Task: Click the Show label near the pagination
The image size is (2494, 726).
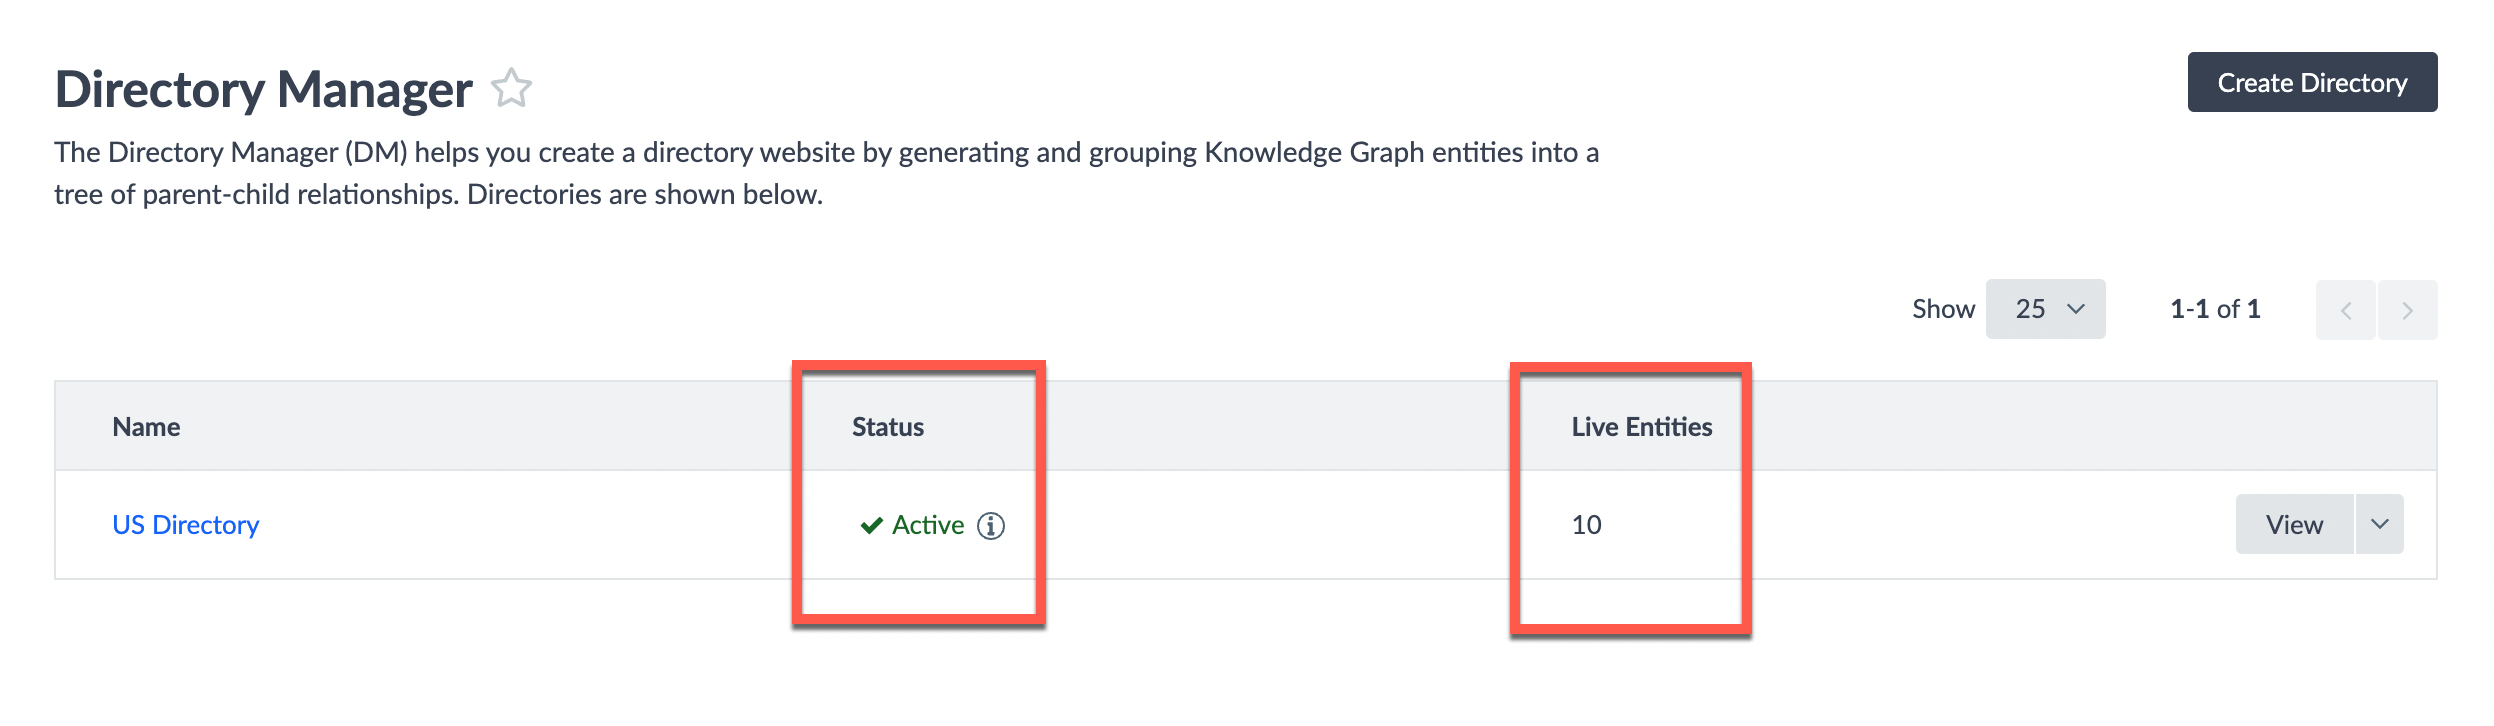Action: pyautogui.click(x=1943, y=309)
